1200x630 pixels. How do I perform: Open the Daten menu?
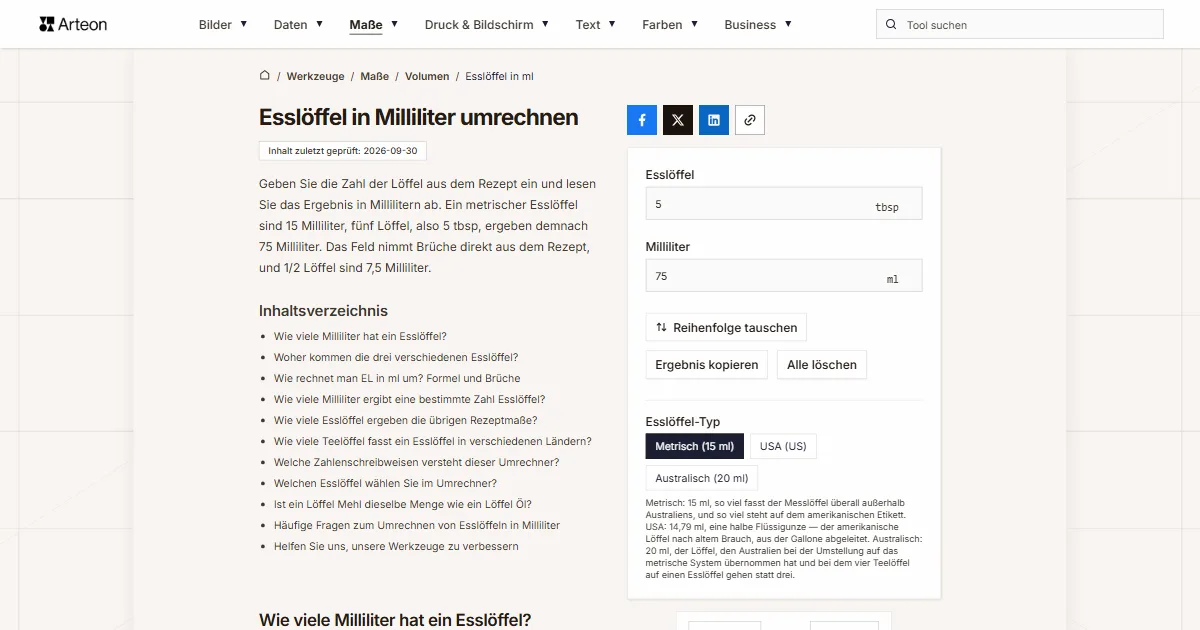click(x=298, y=25)
